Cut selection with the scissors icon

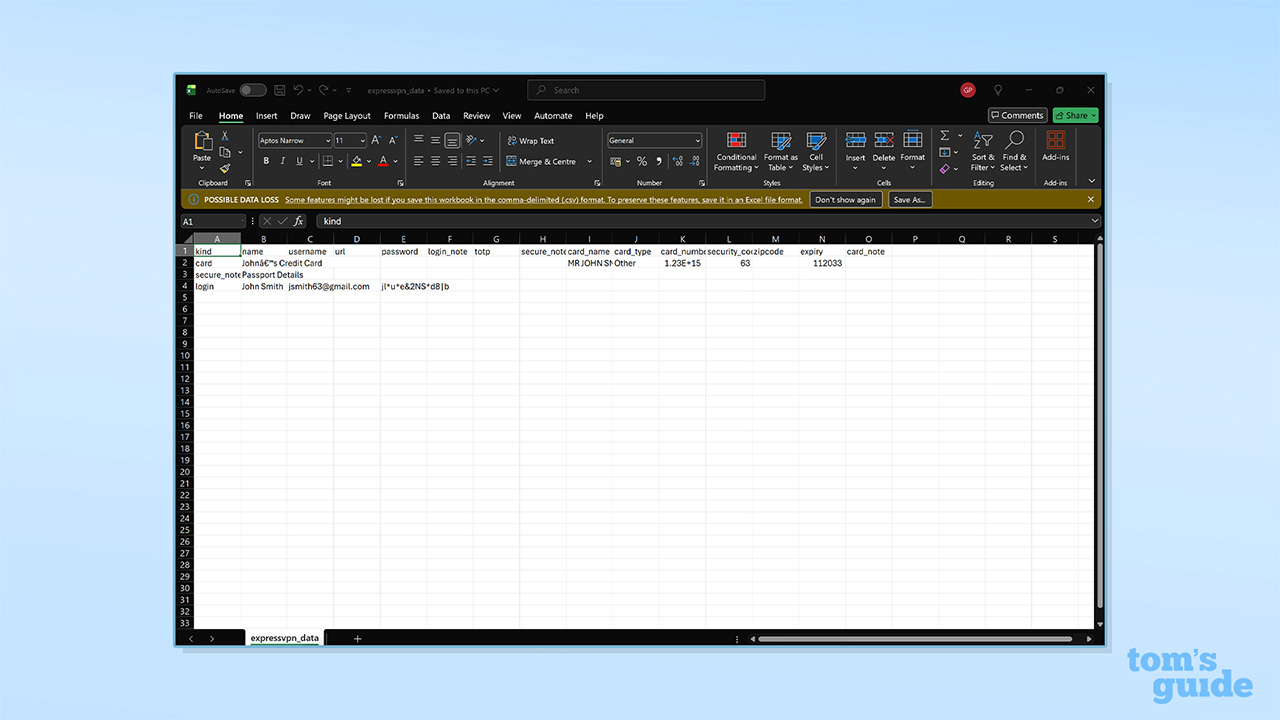[x=225, y=136]
